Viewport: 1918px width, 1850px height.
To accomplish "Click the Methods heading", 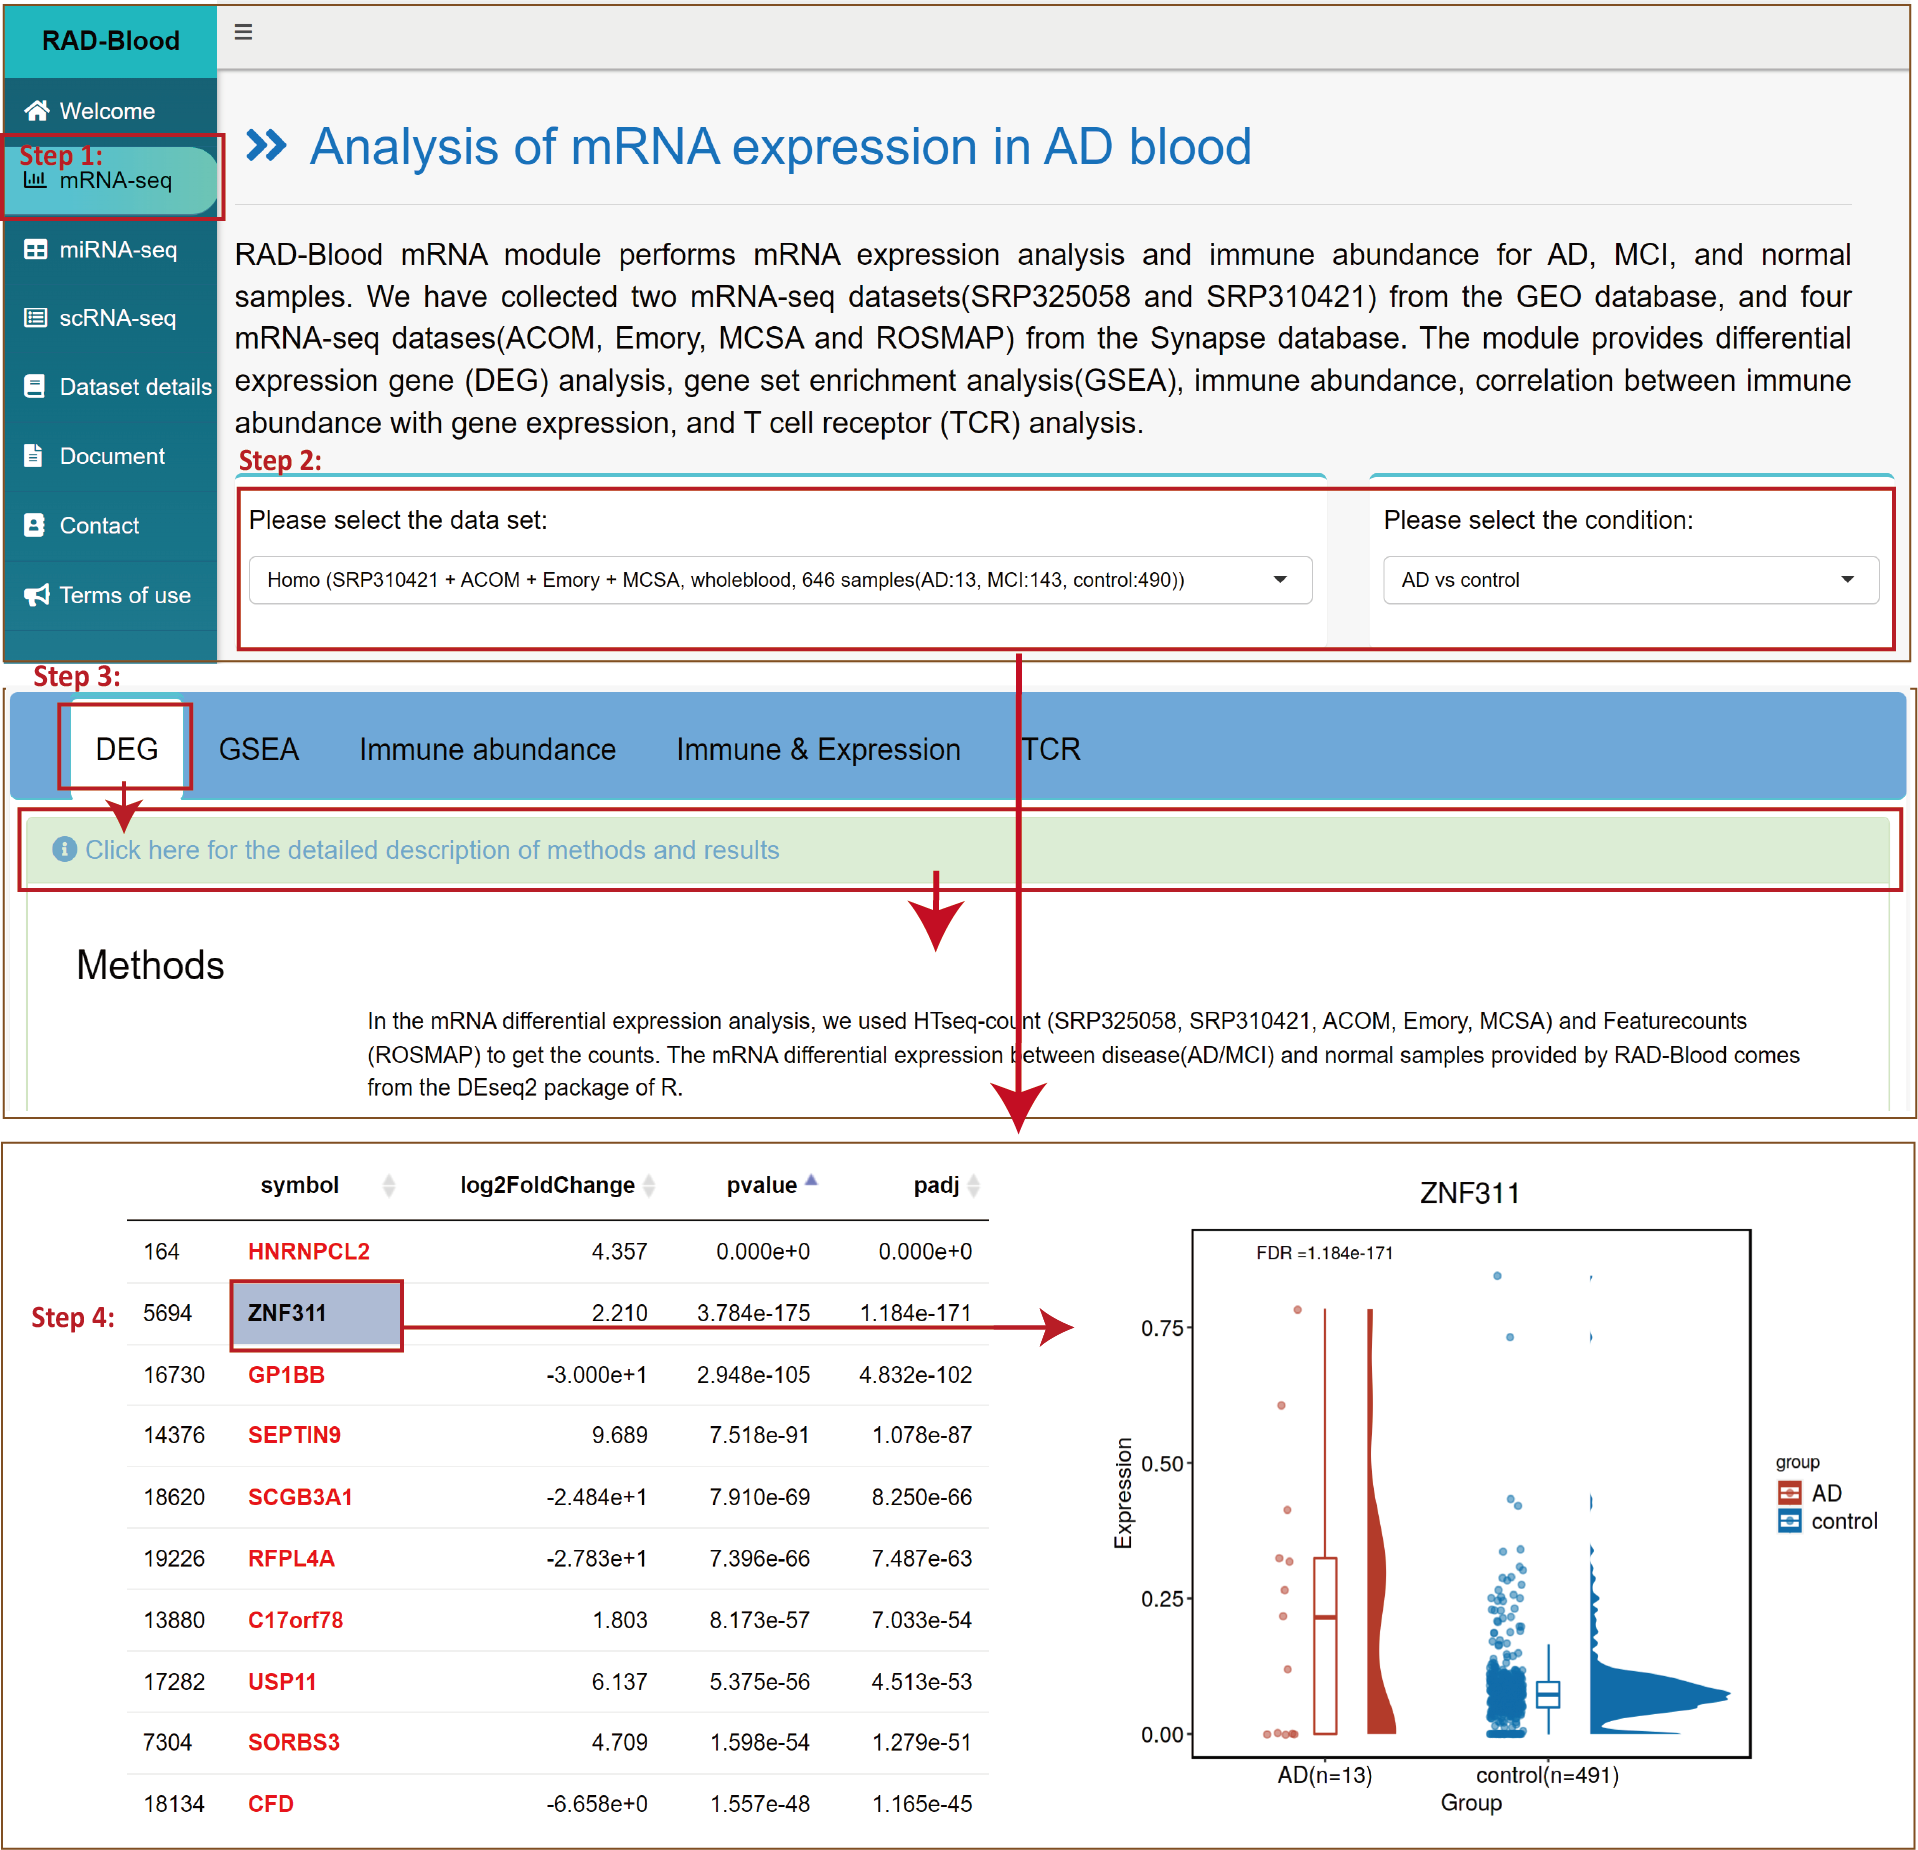I will (x=150, y=965).
